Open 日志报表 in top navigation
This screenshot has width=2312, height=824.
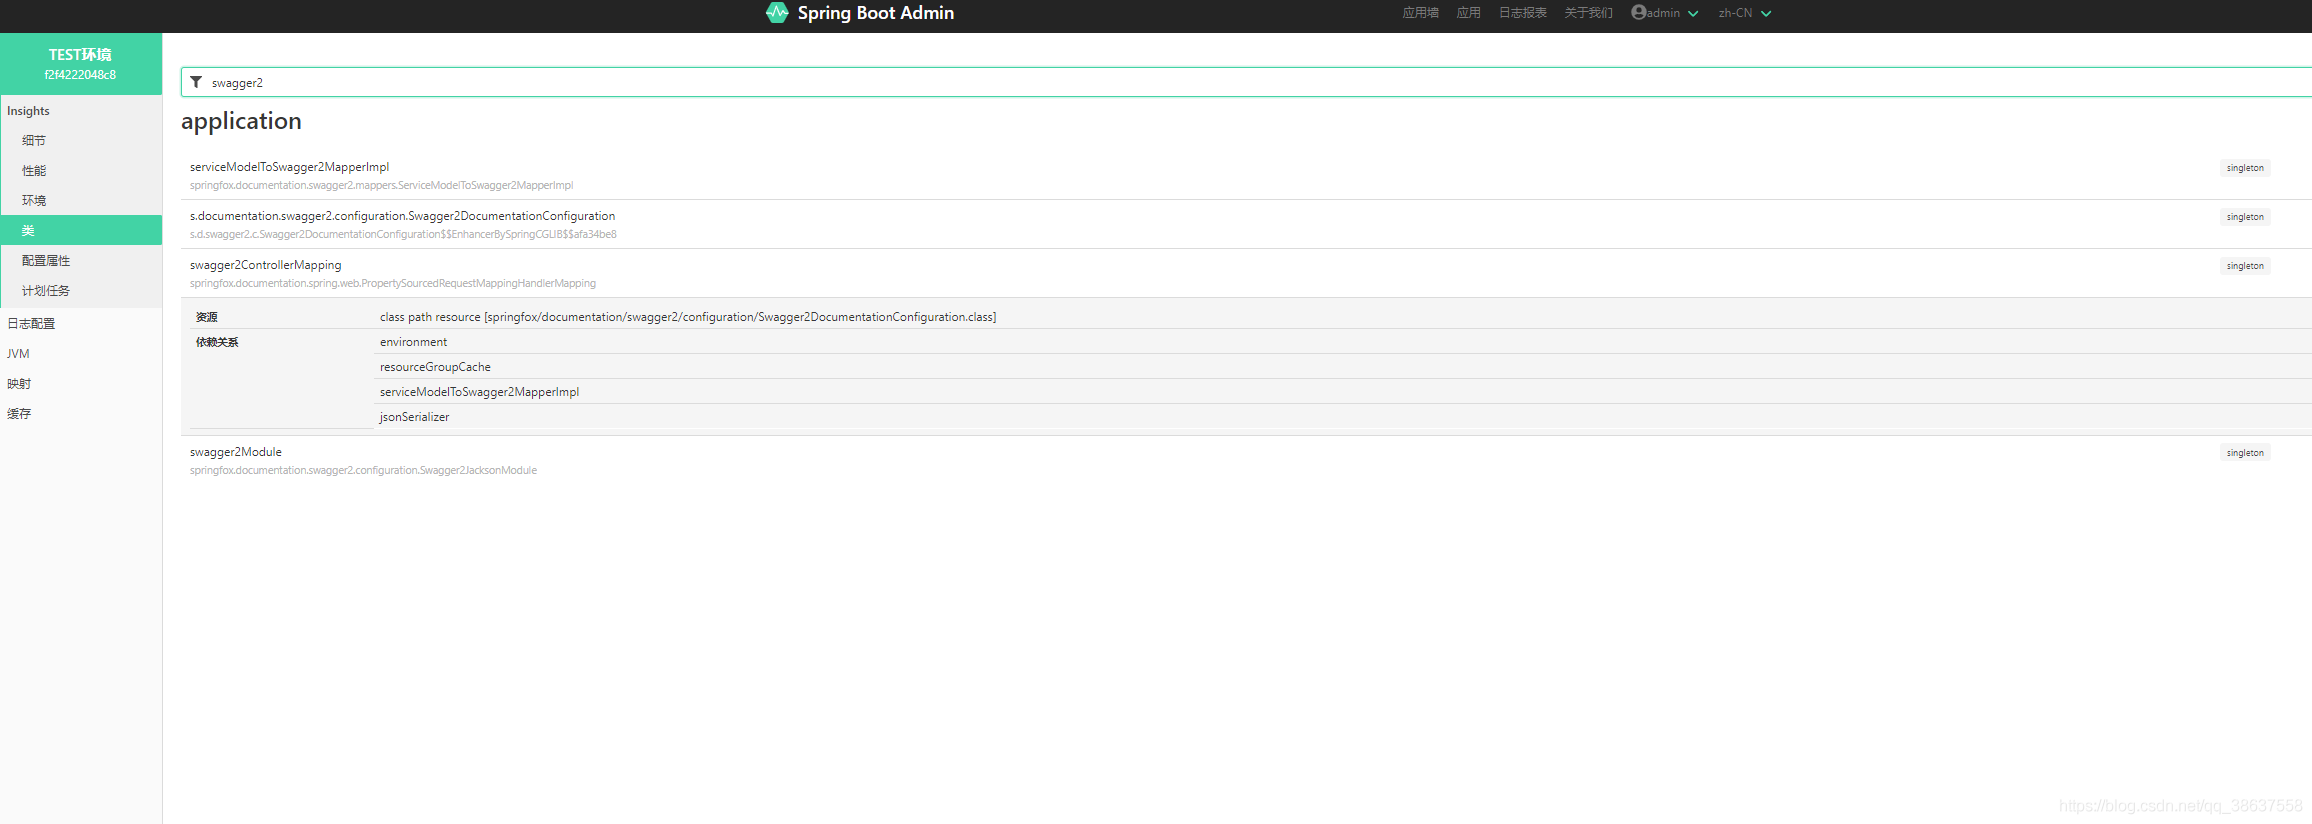[x=1522, y=13]
